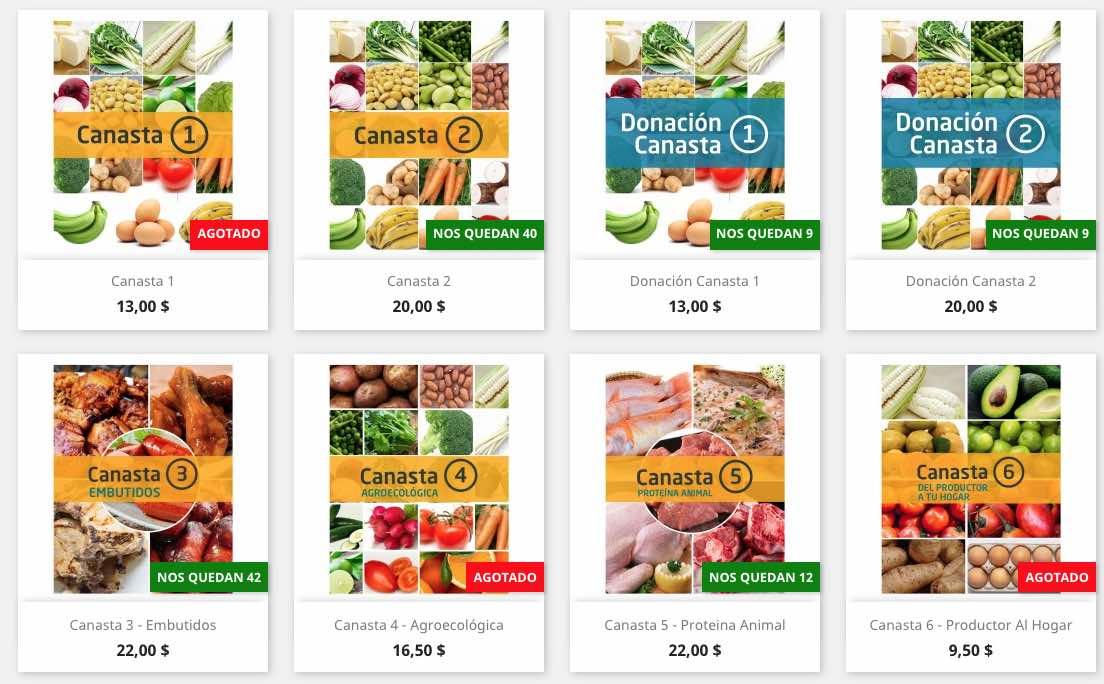Click the 'NOS QUEDAN 42' stock badge

(x=209, y=578)
